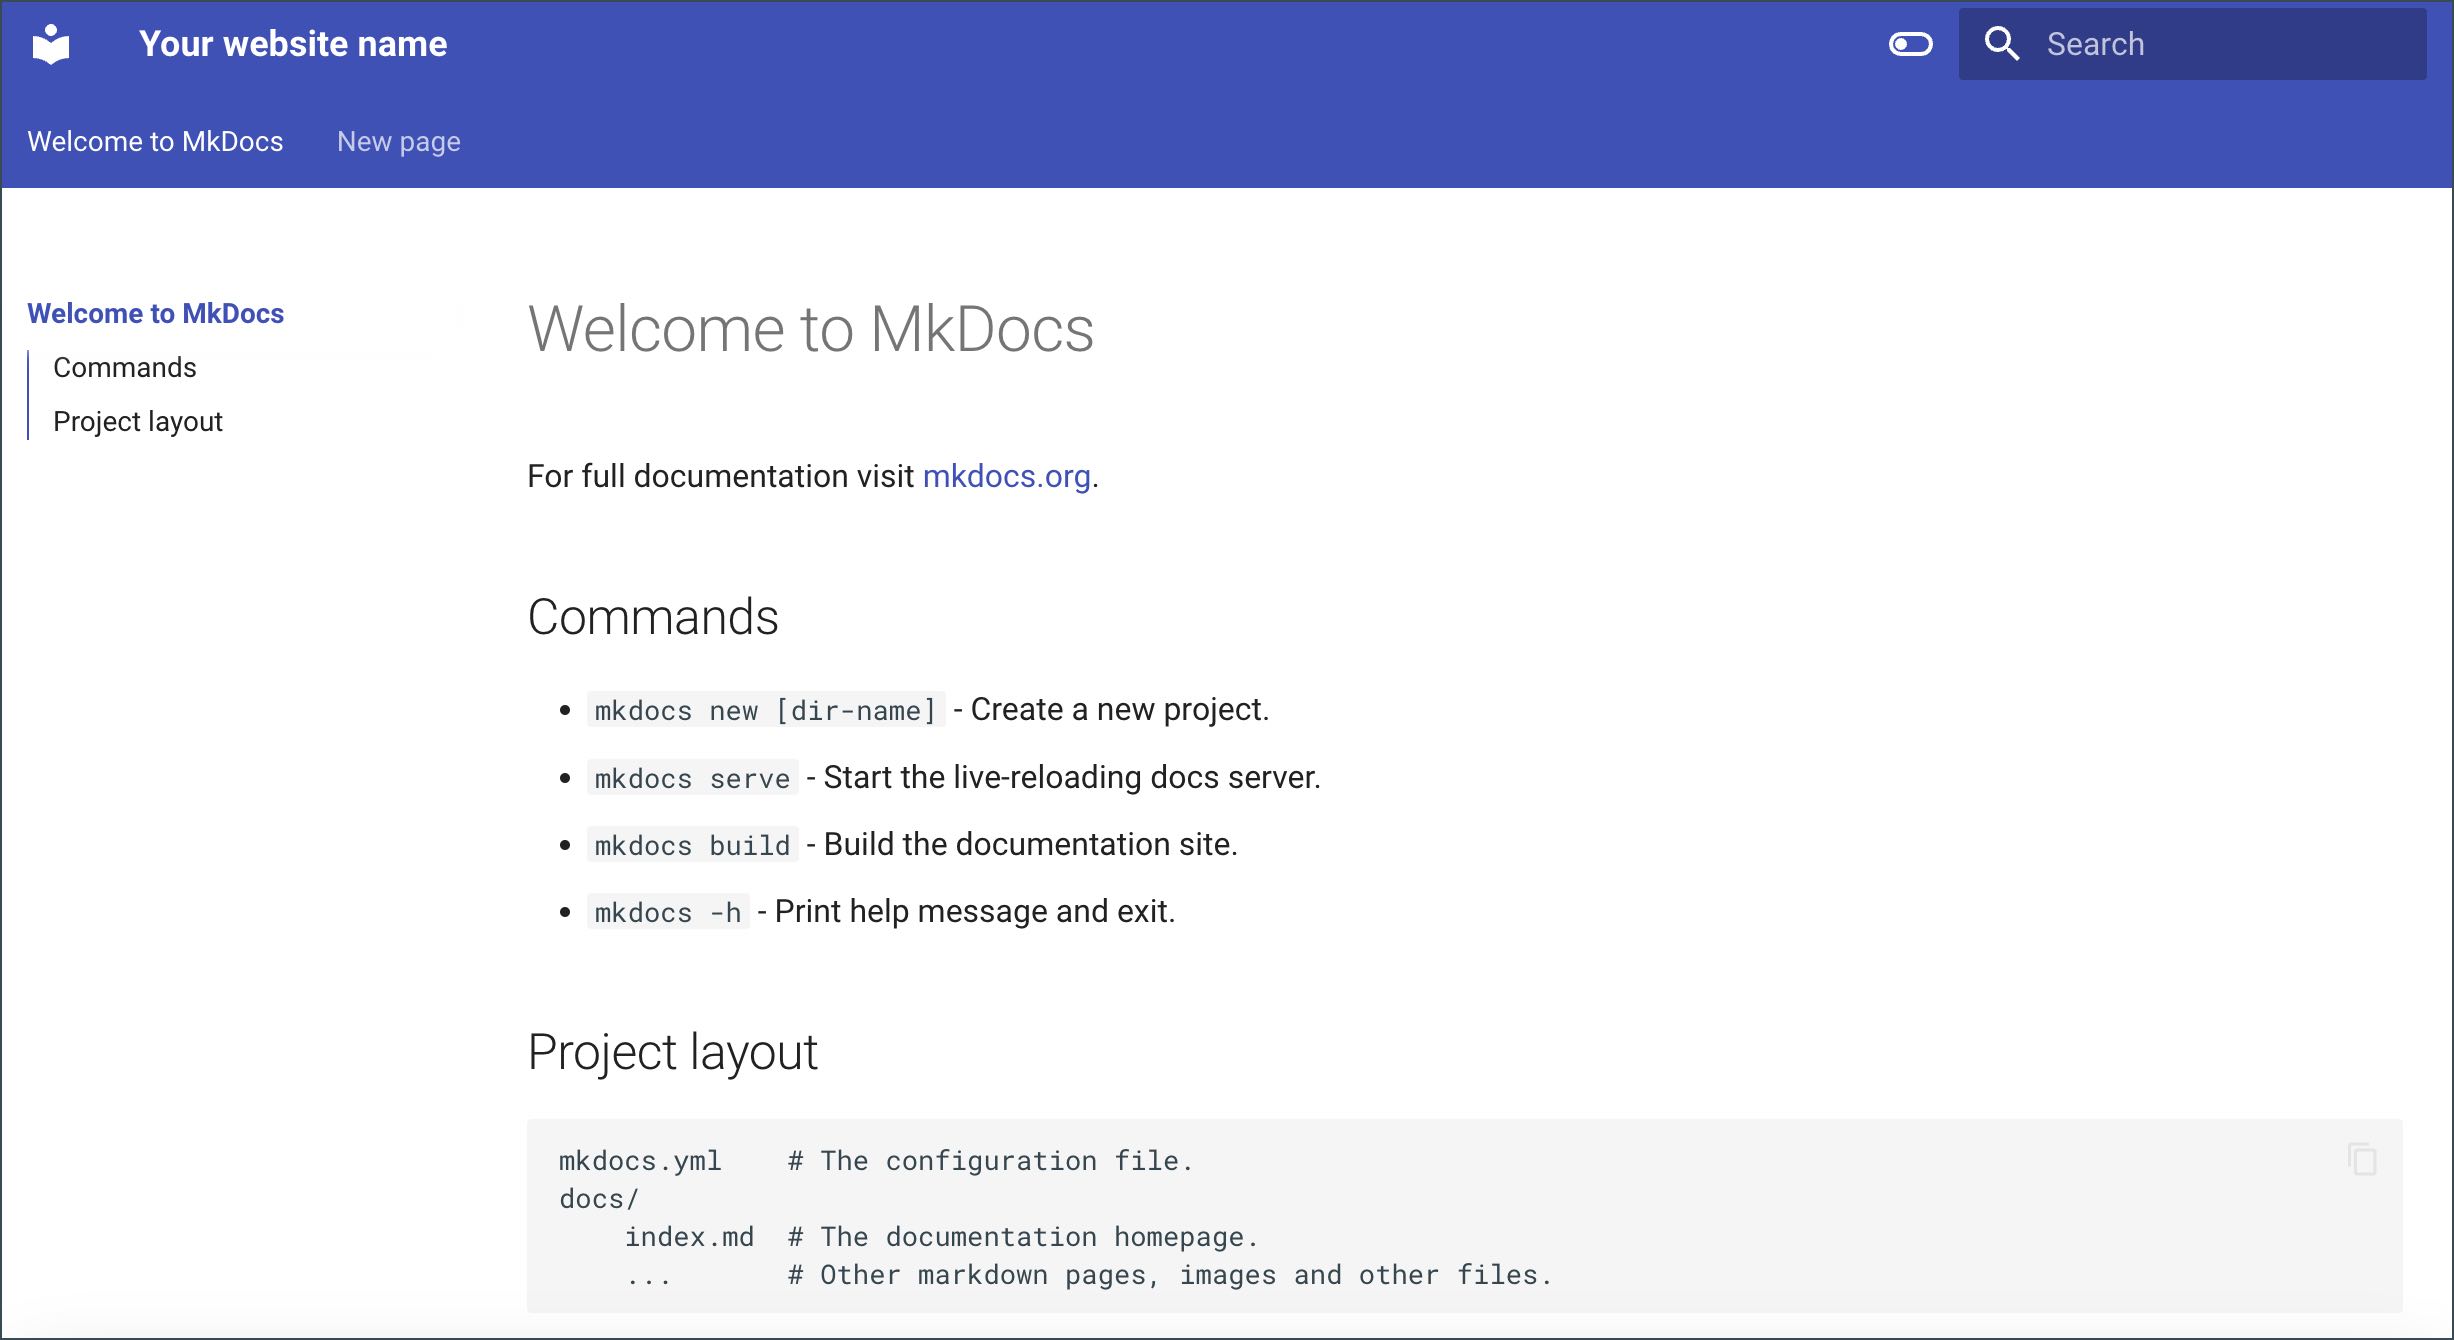The image size is (2454, 1340).
Task: Toggle the light/dark color scheme switch
Action: click(x=1910, y=44)
